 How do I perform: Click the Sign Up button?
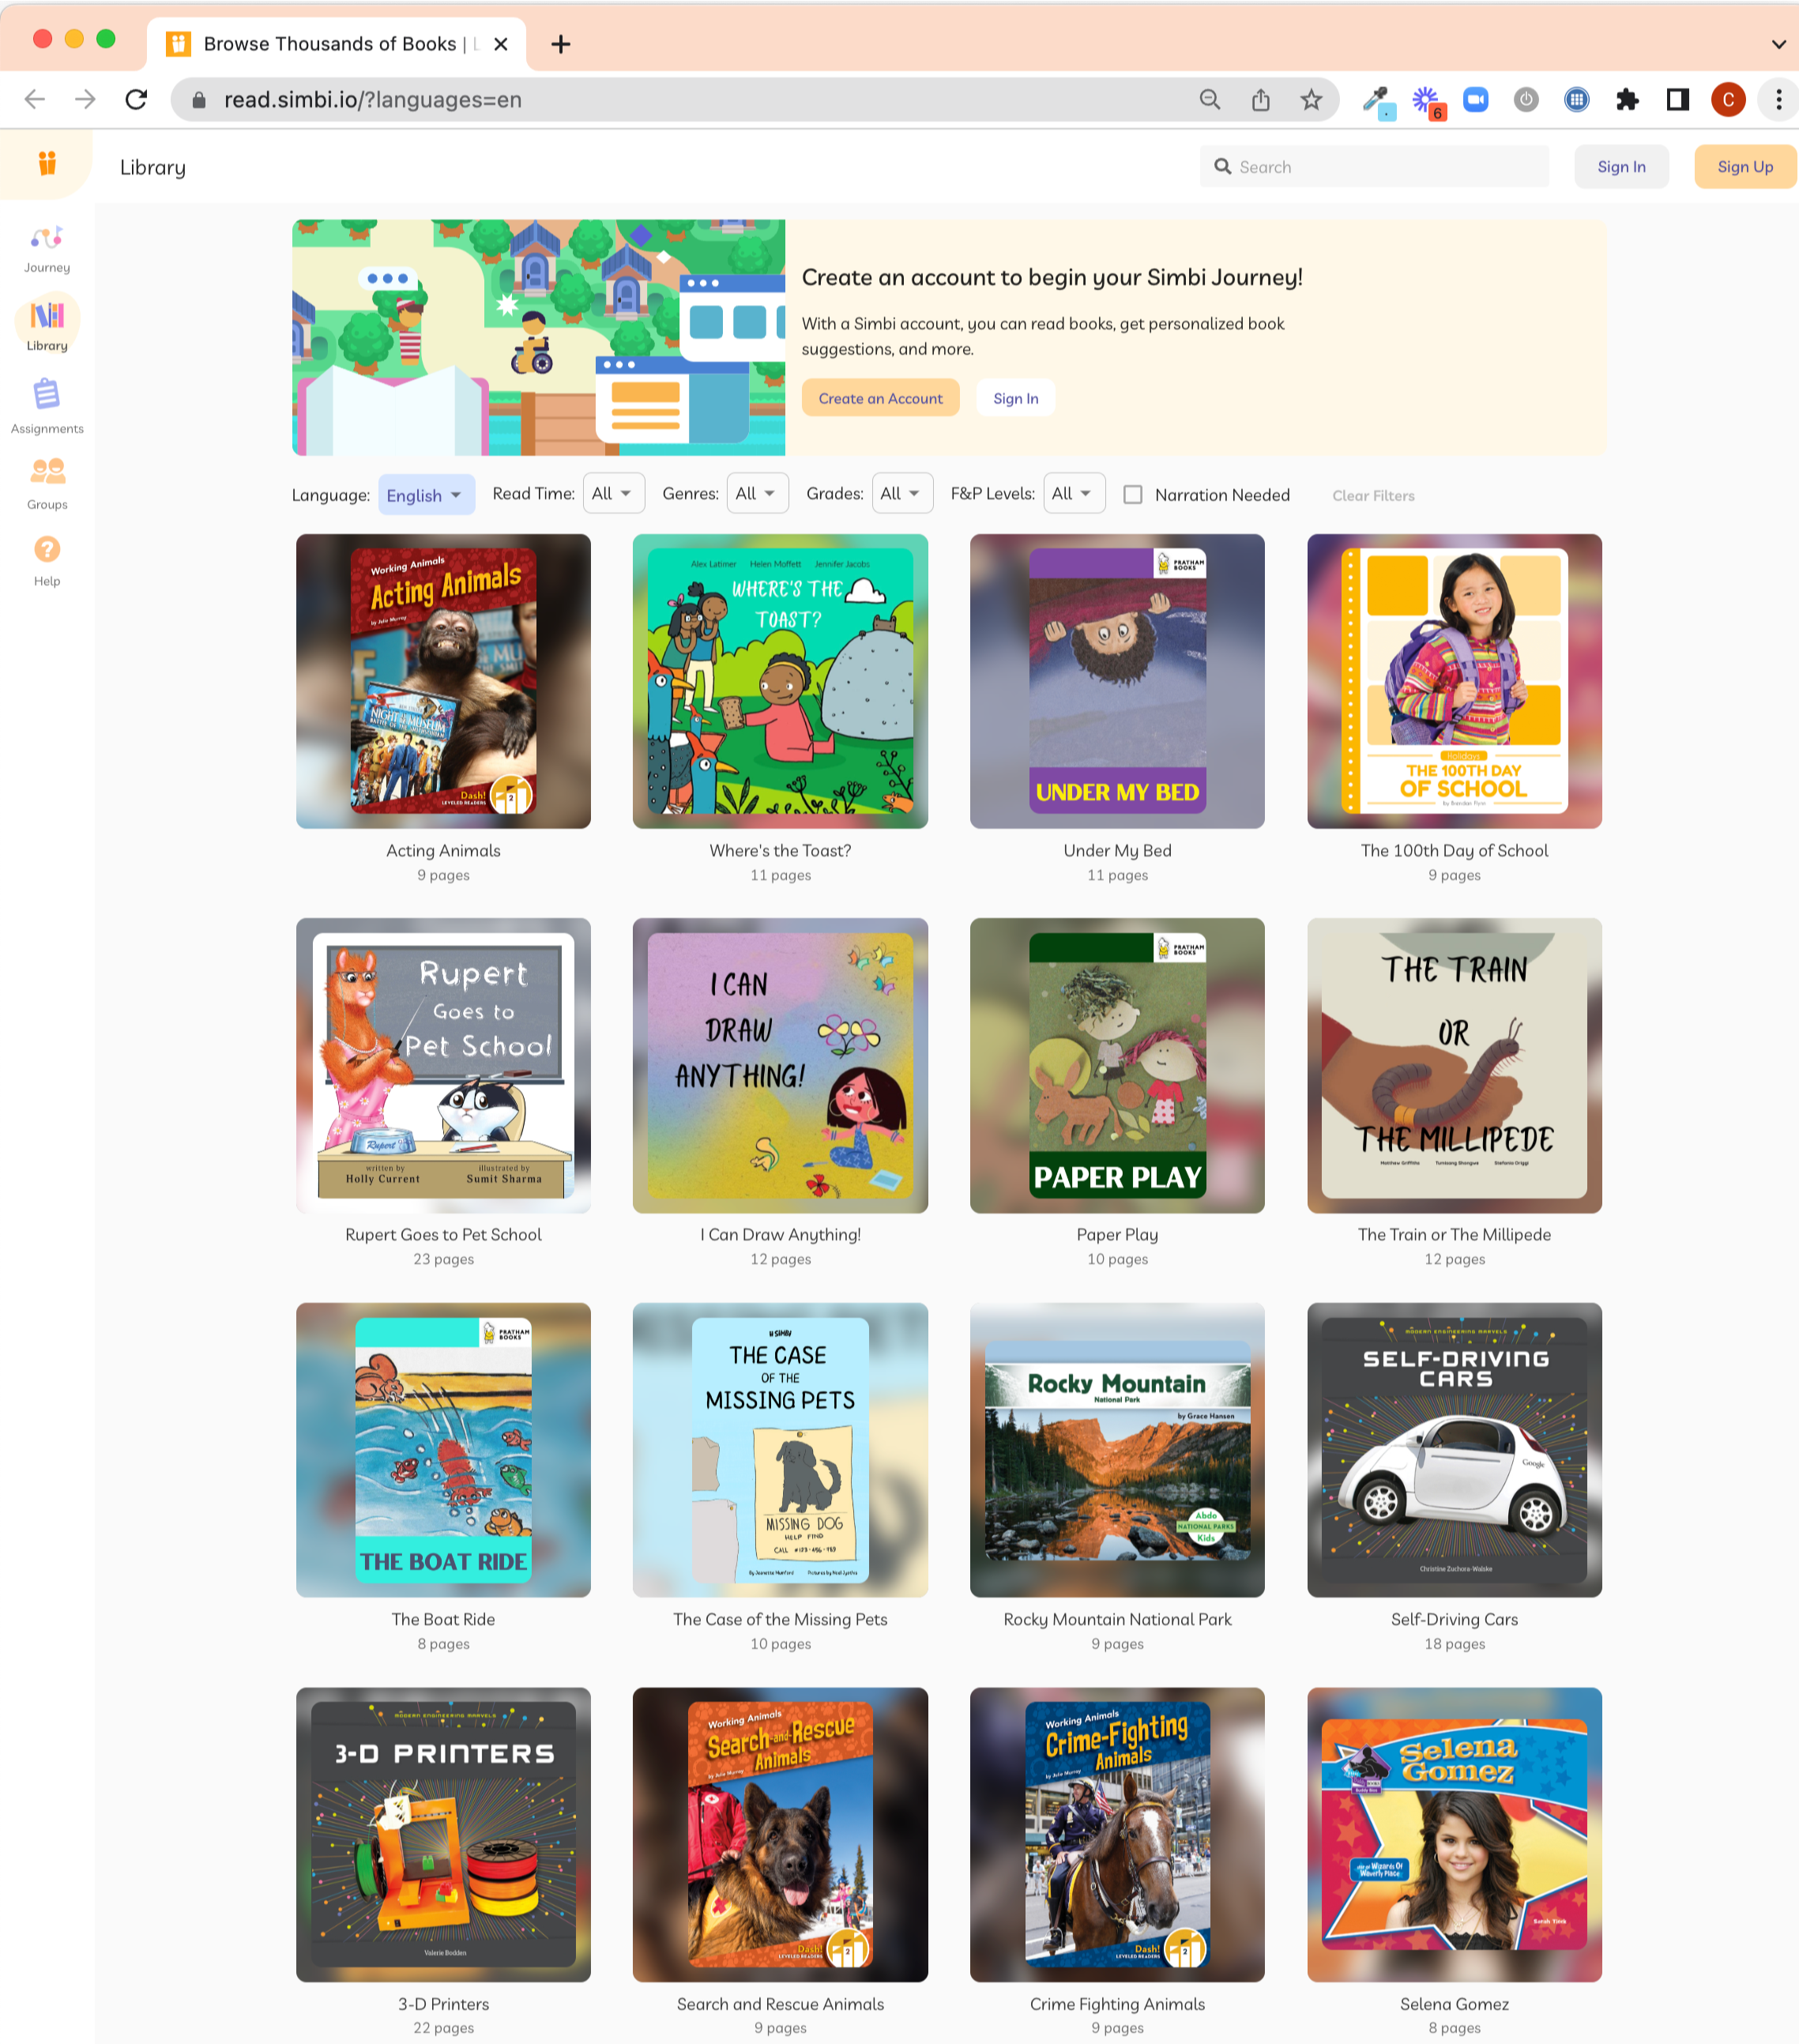[x=1744, y=167]
